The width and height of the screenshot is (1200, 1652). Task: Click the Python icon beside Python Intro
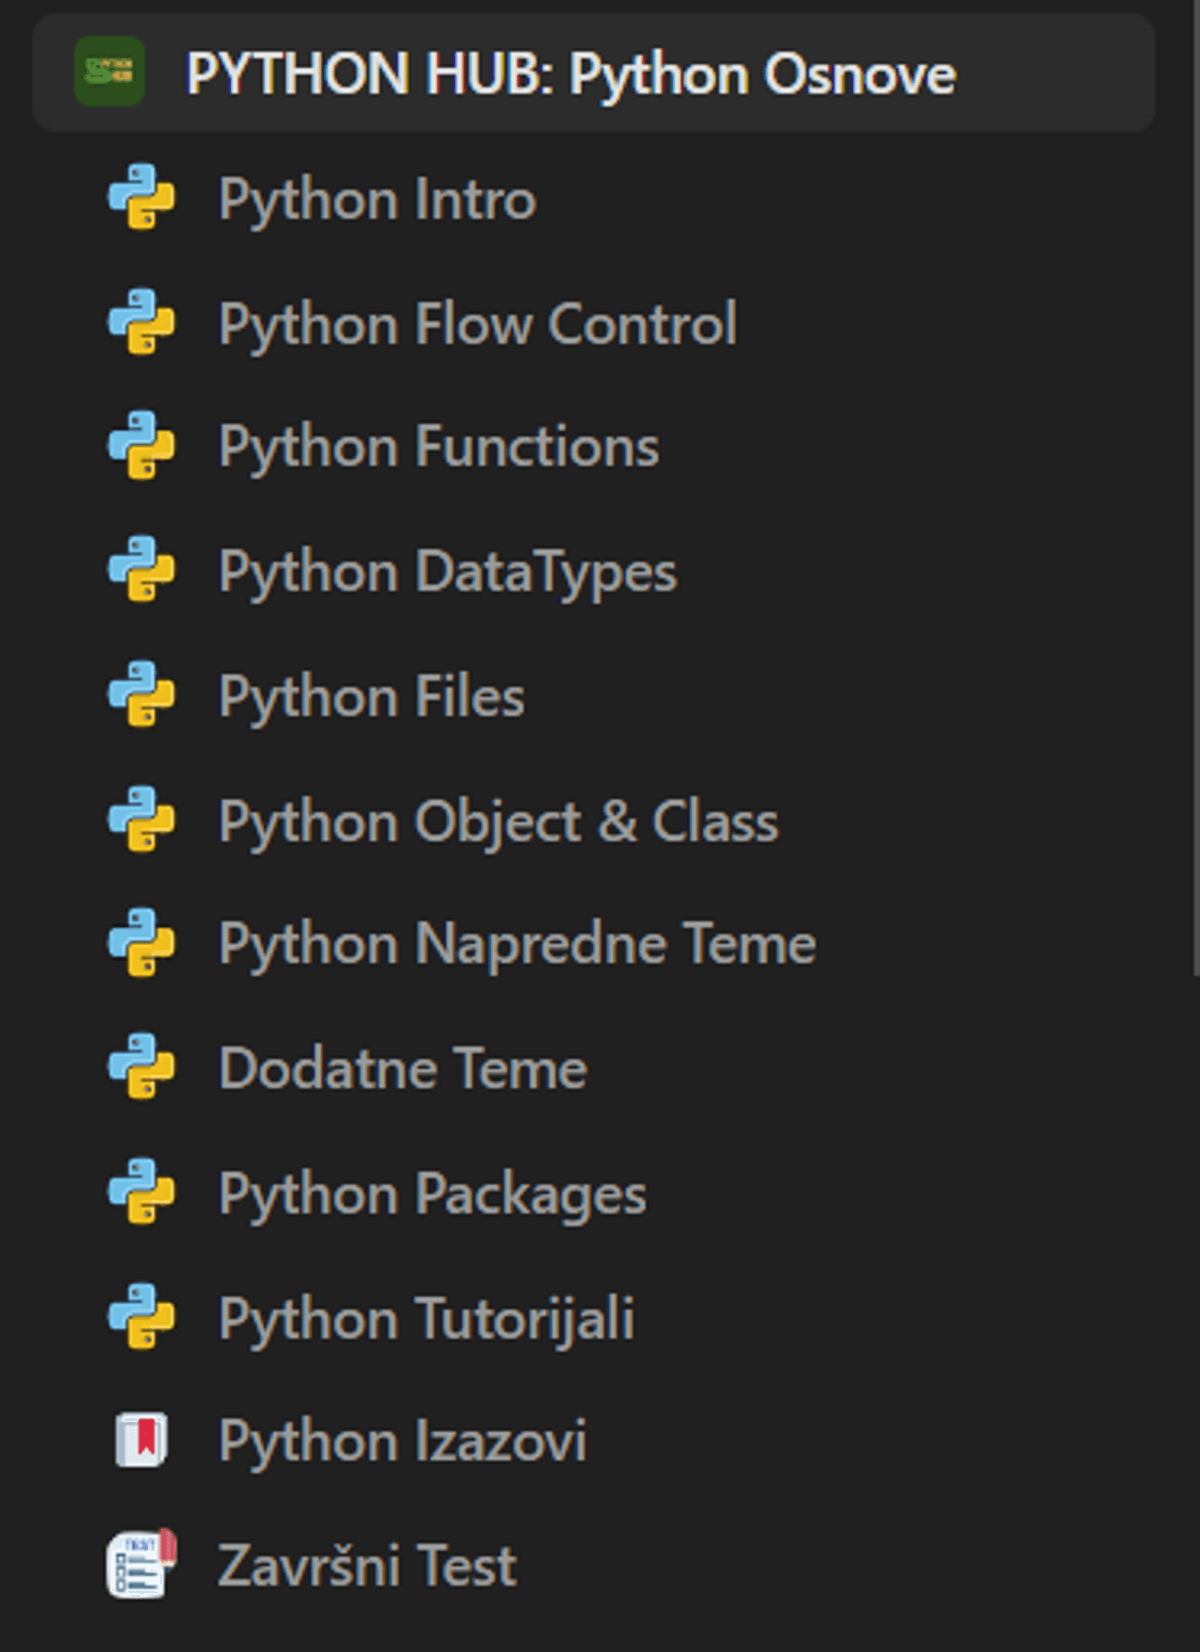point(141,197)
